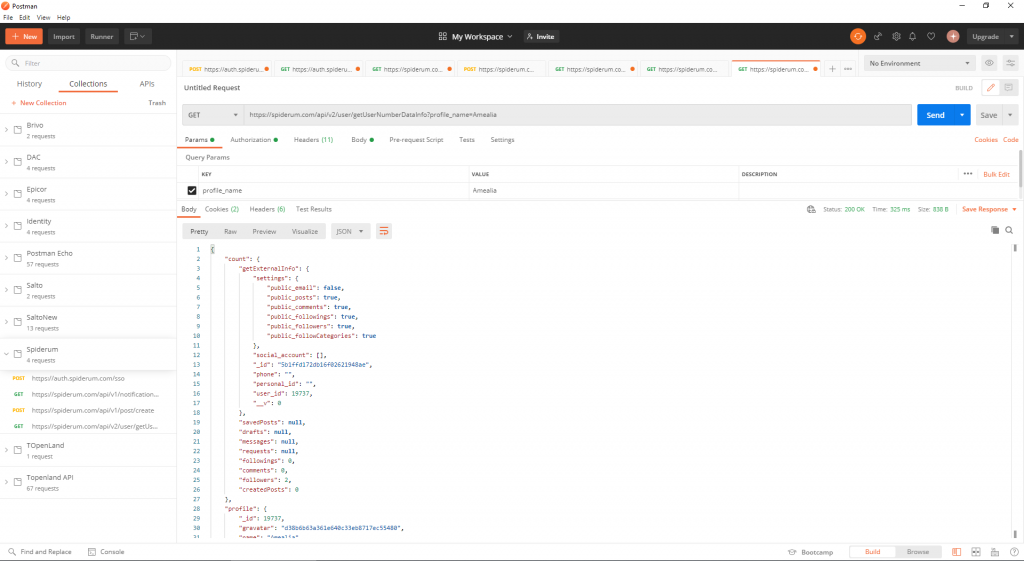Open the Save button dropdown arrow
1024x561 pixels.
1010,115
